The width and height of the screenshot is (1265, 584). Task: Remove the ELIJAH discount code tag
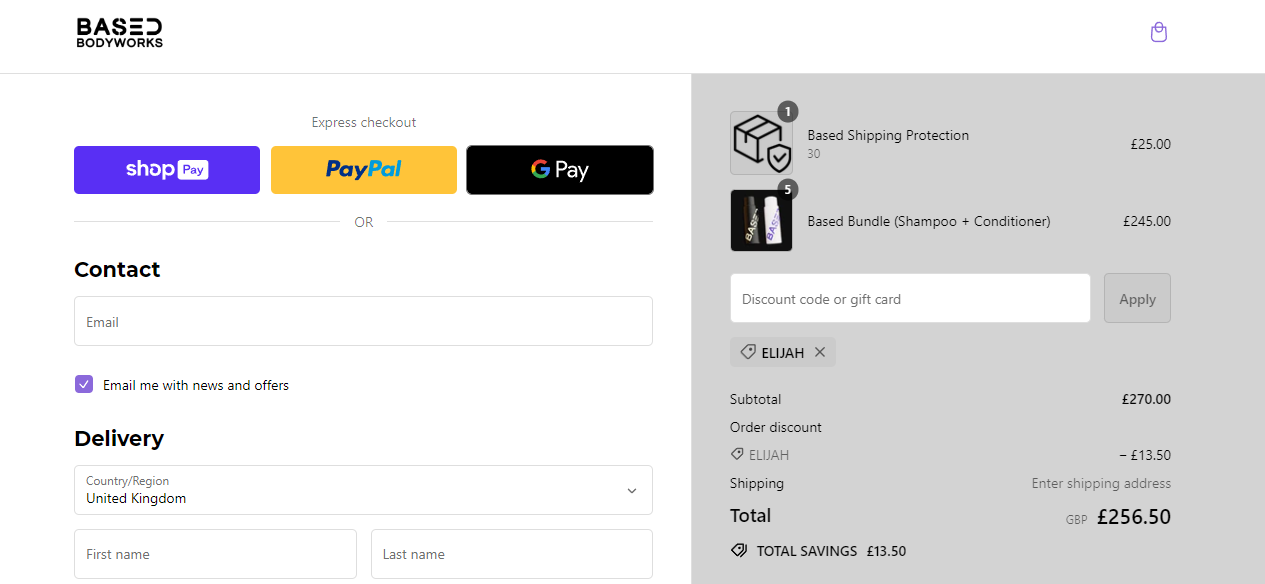click(x=820, y=352)
